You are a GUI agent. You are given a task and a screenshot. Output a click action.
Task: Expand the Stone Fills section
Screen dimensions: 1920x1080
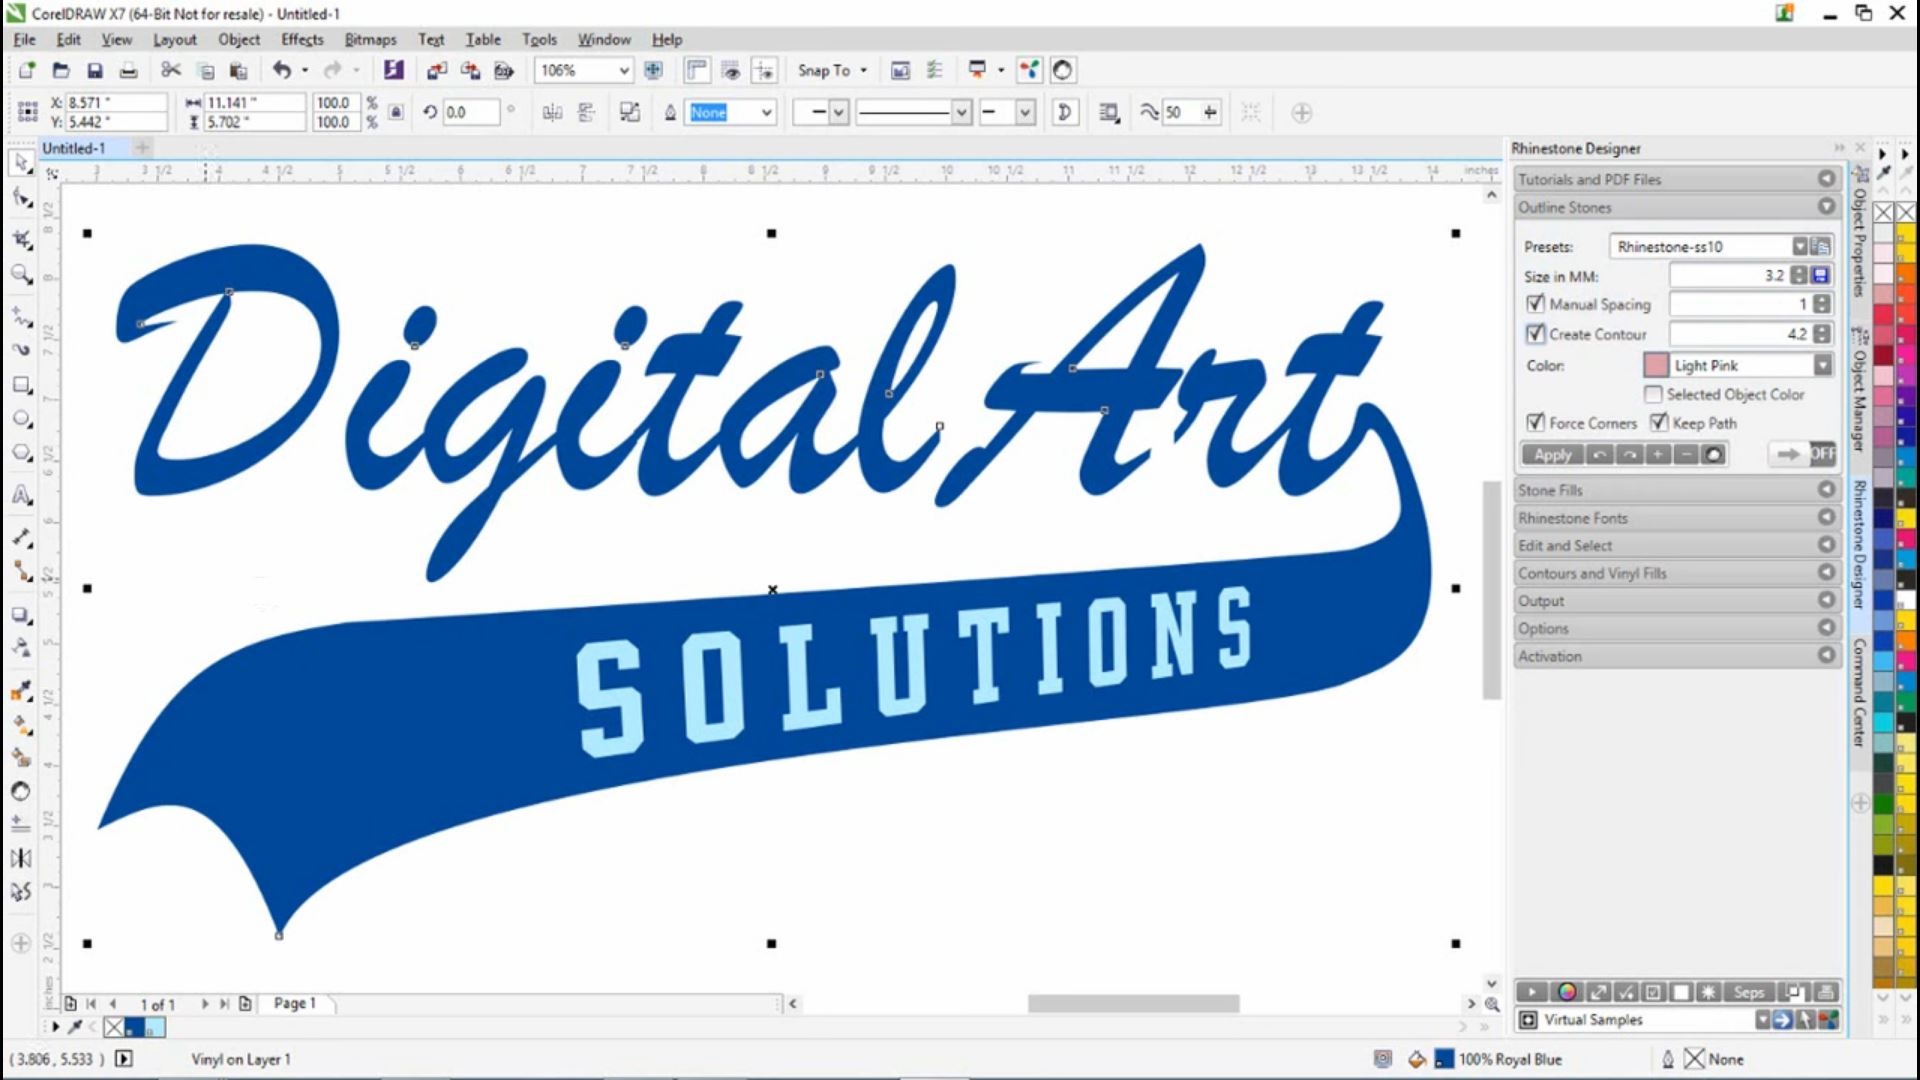pyautogui.click(x=1677, y=490)
